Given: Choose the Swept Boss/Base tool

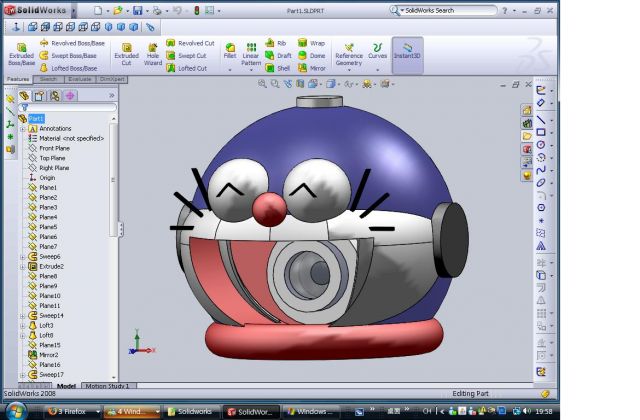Looking at the screenshot, I should [68, 56].
